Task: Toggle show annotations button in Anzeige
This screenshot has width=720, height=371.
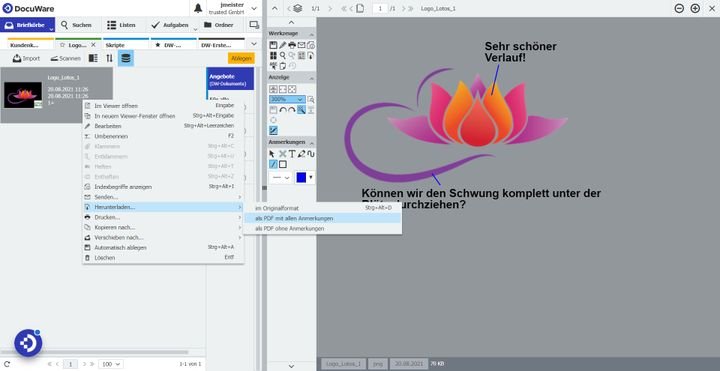Action: 273,130
